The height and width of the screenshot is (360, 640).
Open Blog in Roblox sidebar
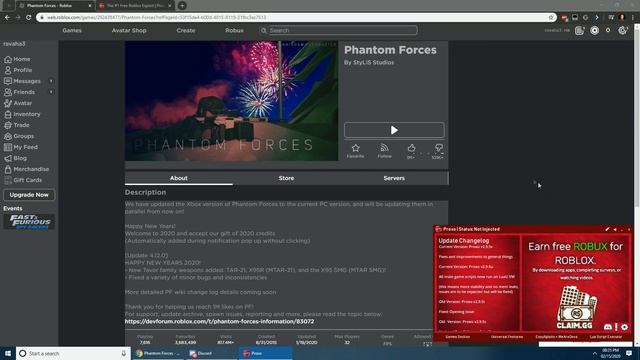(16, 158)
